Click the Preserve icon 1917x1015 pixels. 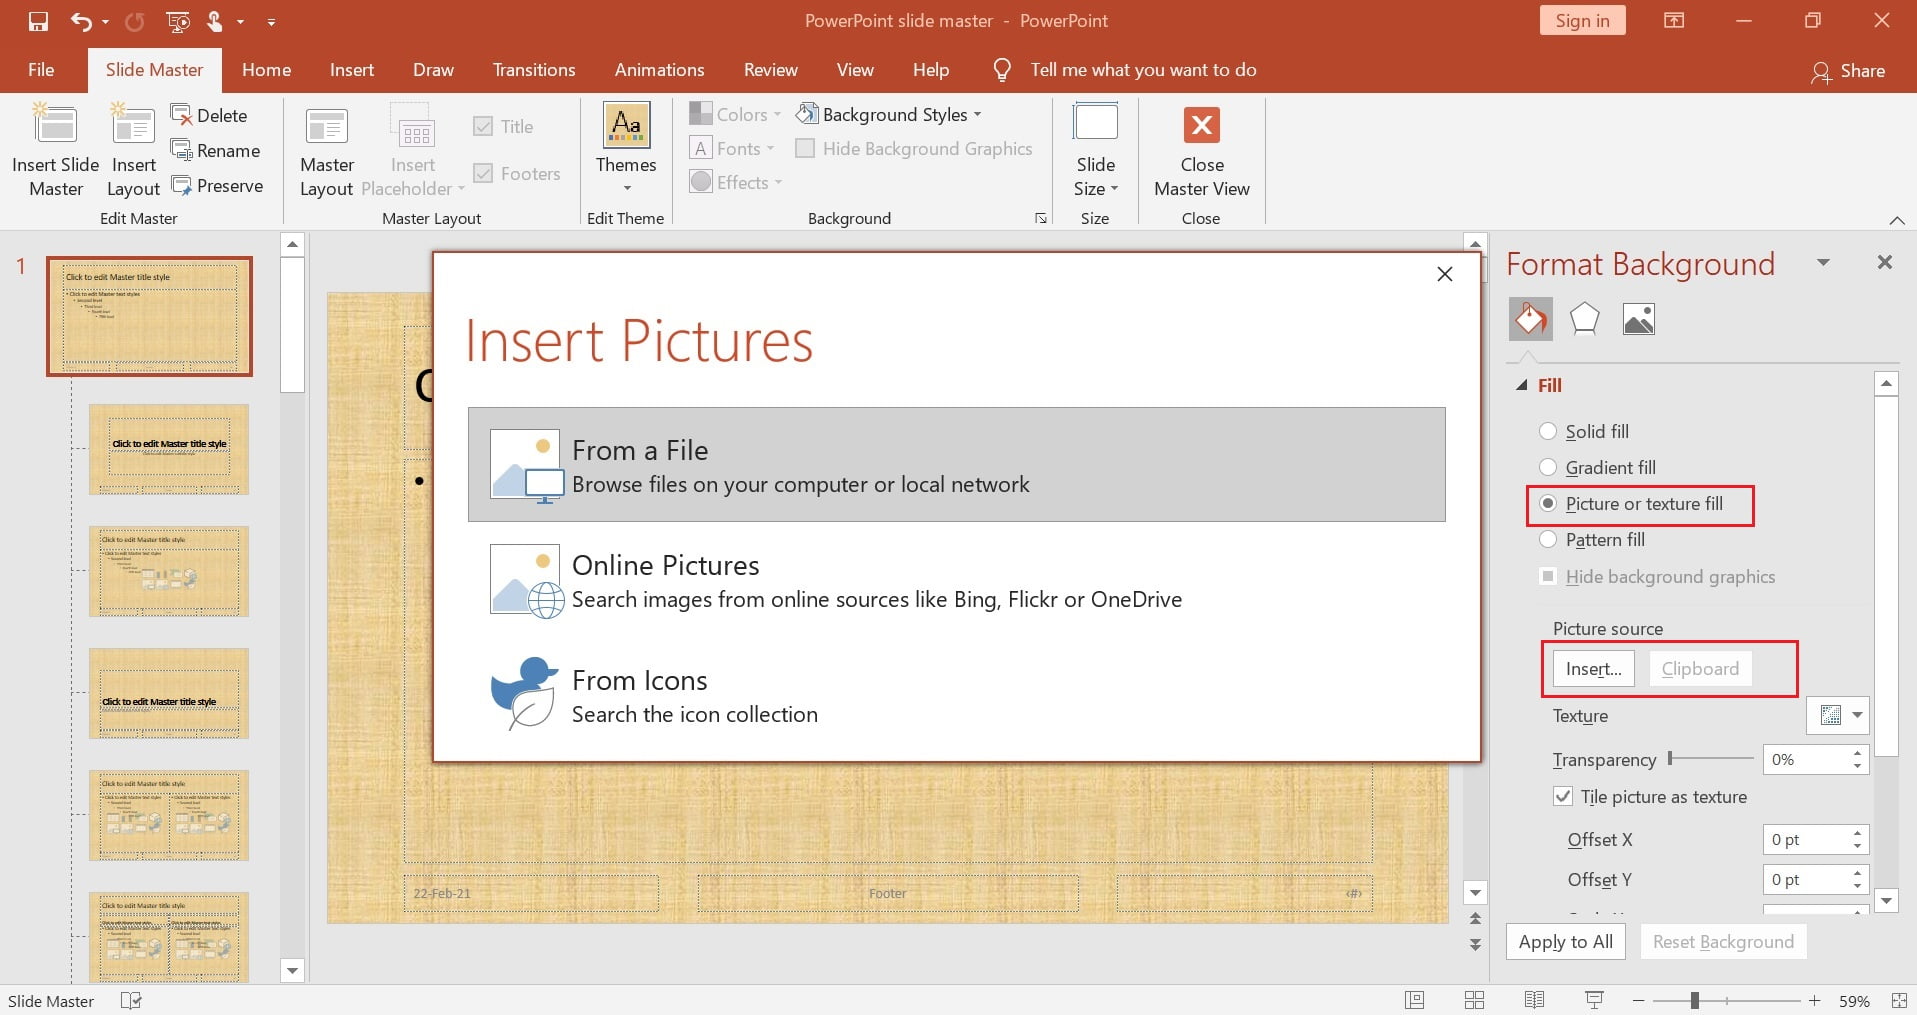(183, 185)
